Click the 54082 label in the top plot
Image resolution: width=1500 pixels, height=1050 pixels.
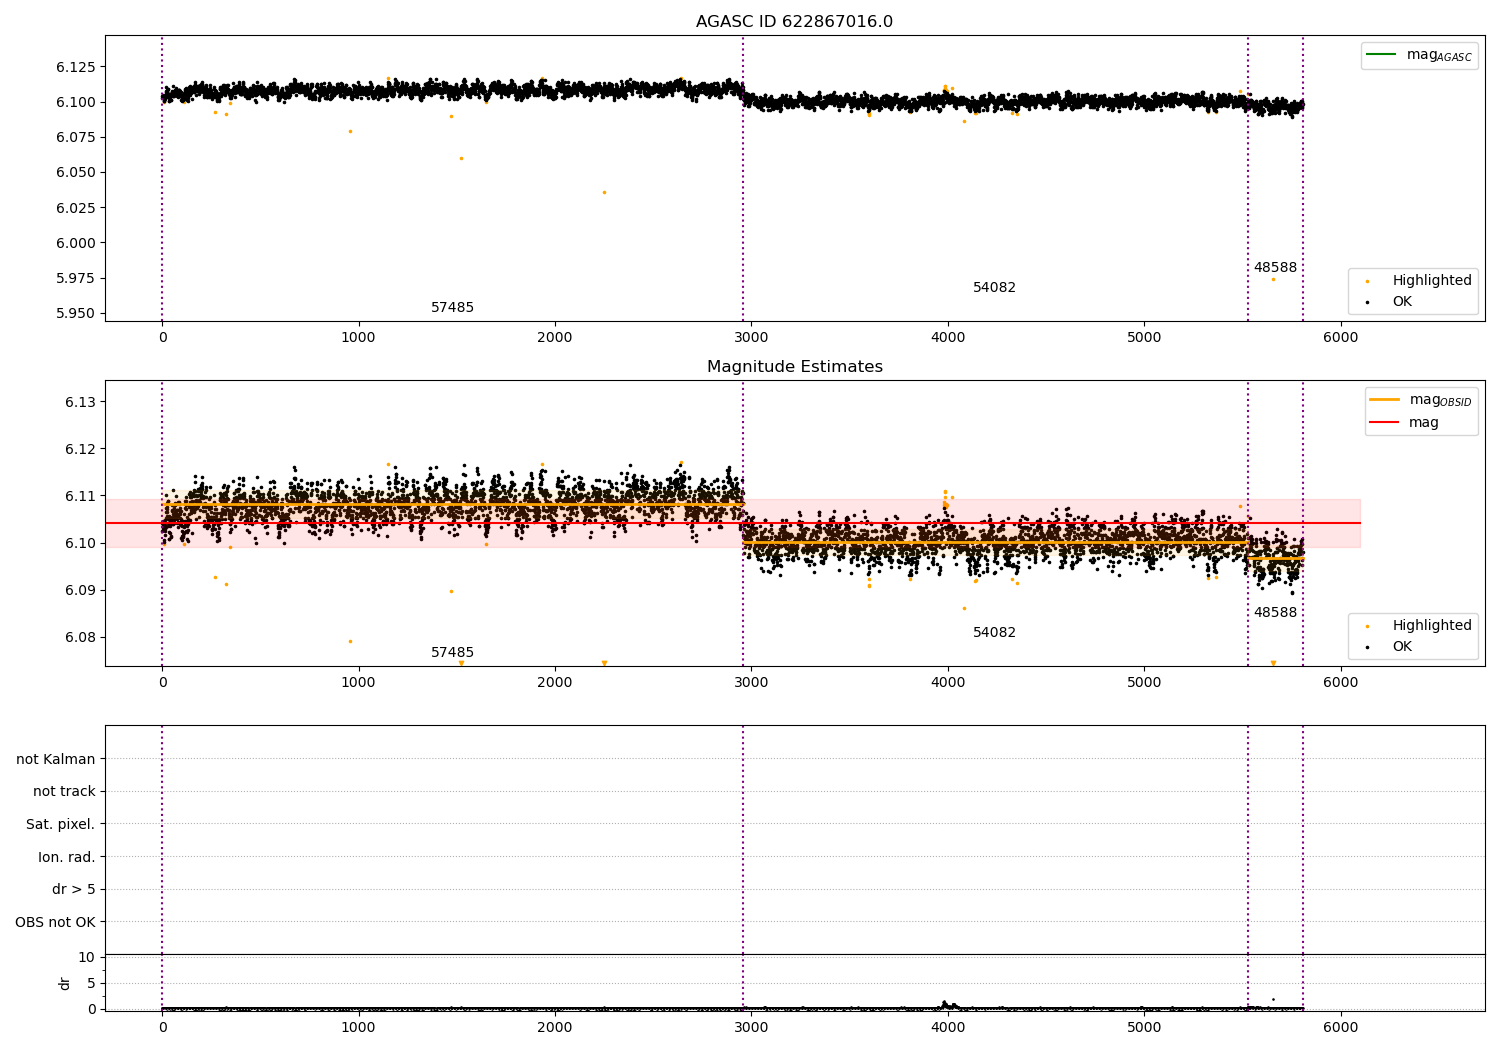pyautogui.click(x=994, y=288)
